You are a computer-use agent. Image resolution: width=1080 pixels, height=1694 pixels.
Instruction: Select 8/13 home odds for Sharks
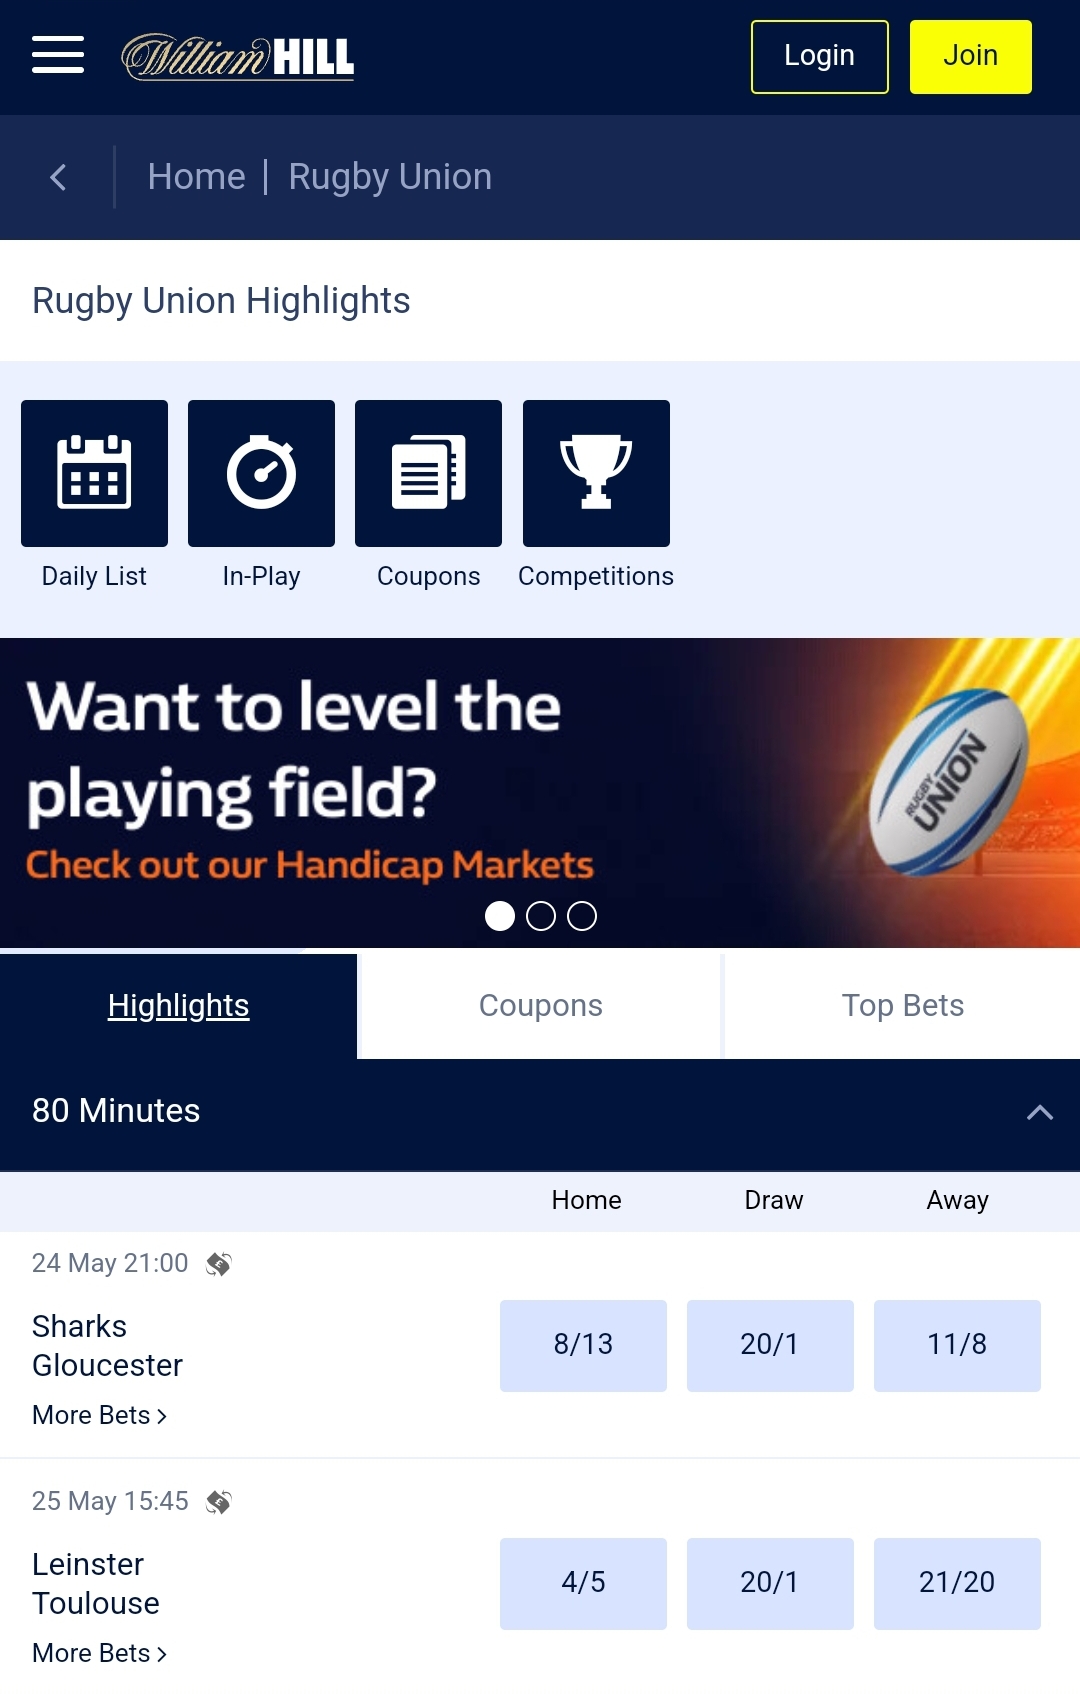click(x=583, y=1345)
